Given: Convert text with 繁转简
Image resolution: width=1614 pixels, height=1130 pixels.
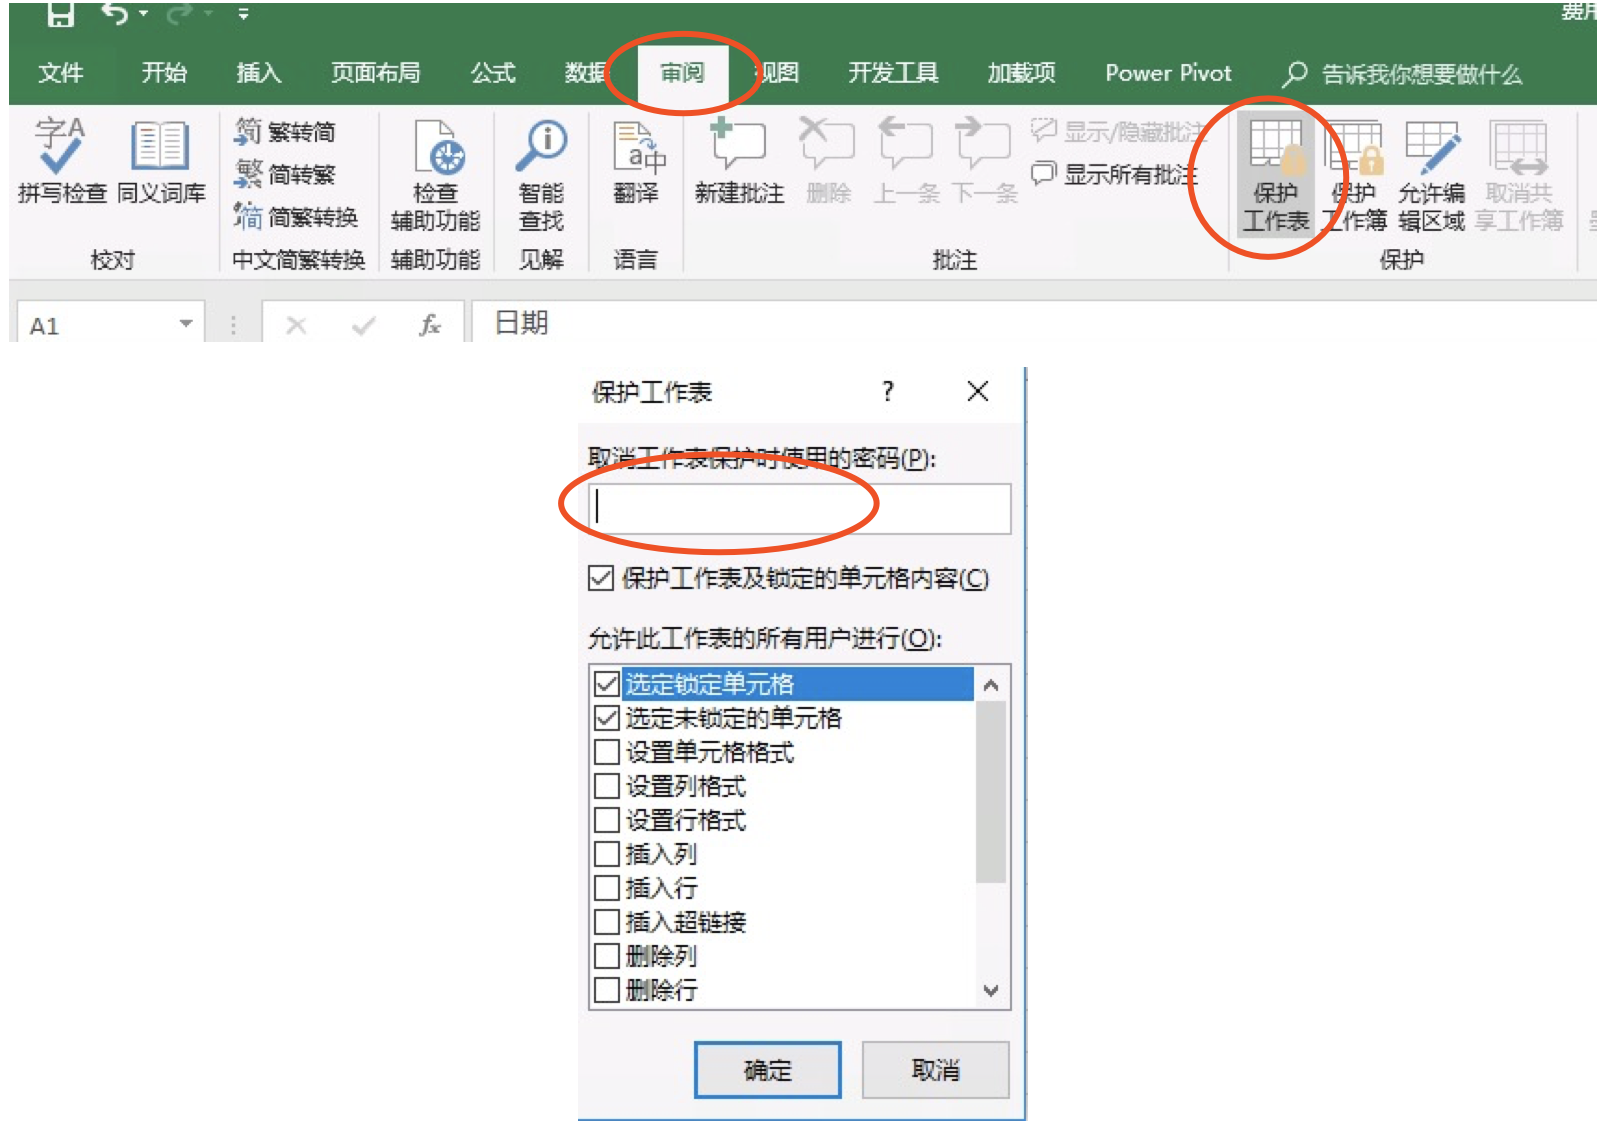Looking at the screenshot, I should 286,131.
